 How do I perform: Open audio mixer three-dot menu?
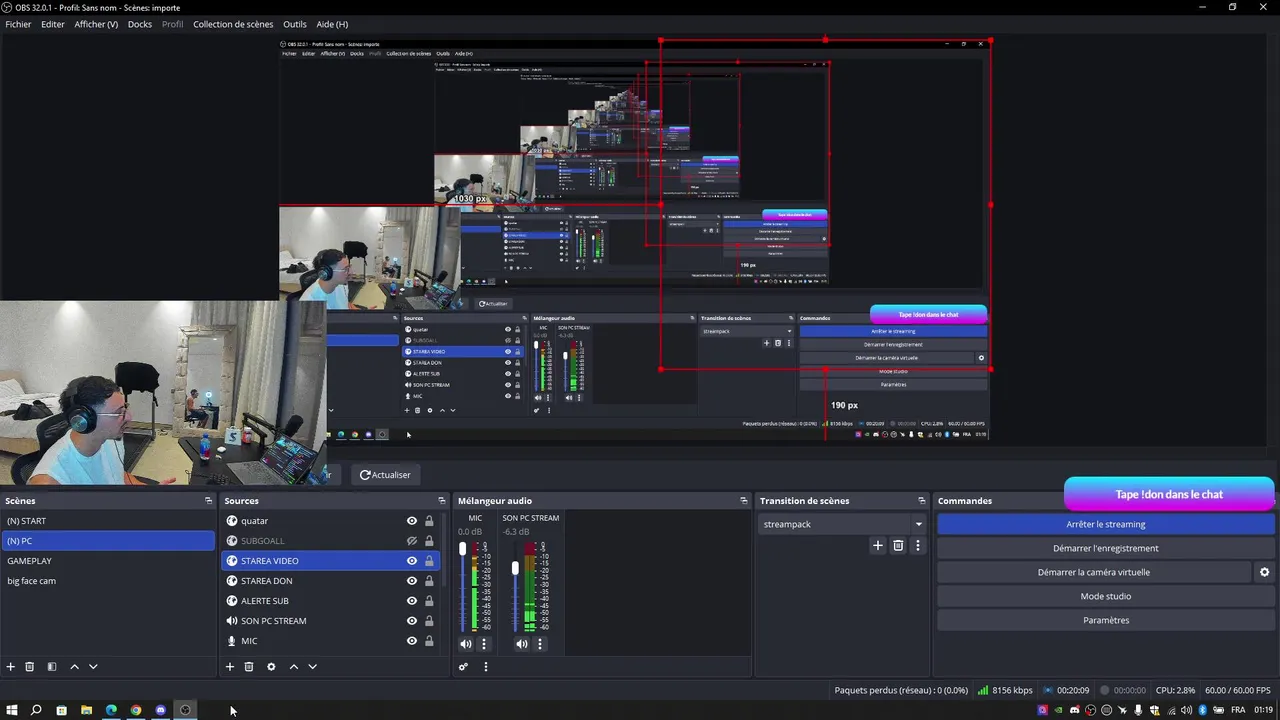coord(486,667)
